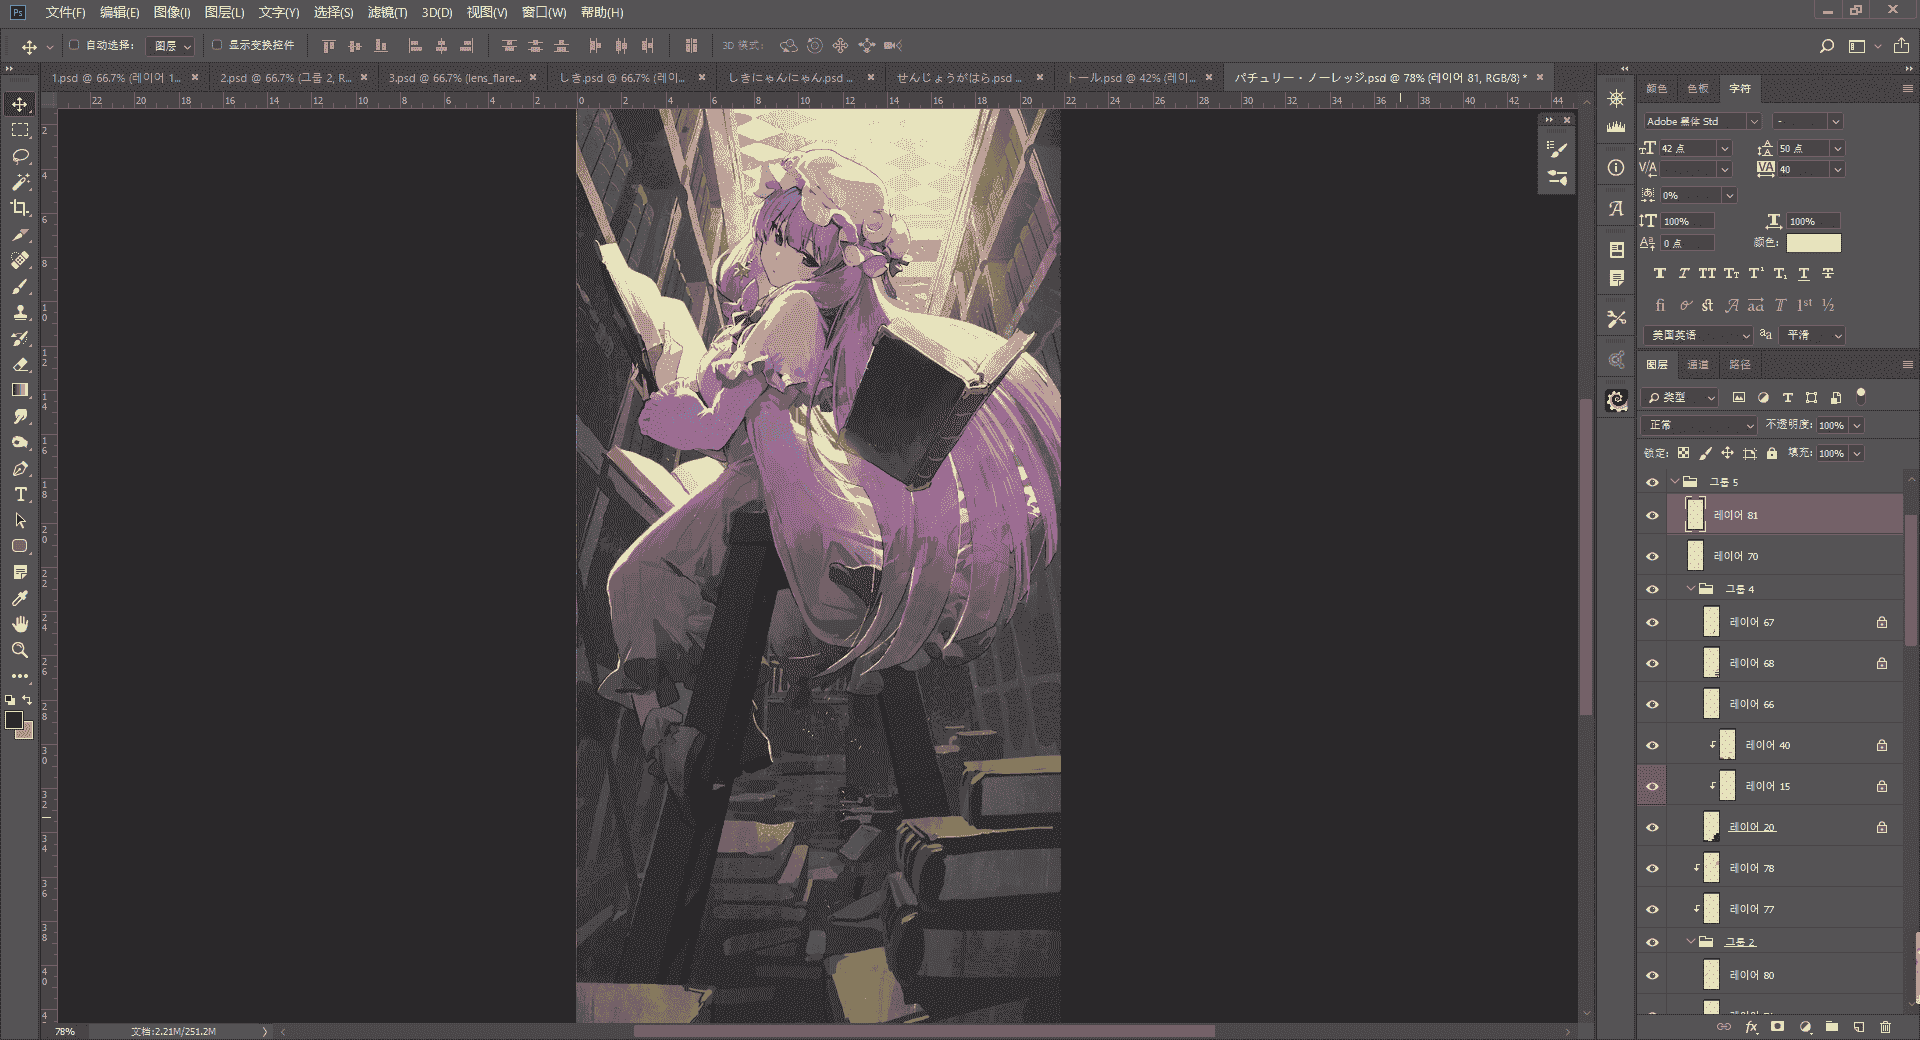This screenshot has width=1920, height=1040.
Task: Select the Zoom tool
Action: click(x=20, y=650)
